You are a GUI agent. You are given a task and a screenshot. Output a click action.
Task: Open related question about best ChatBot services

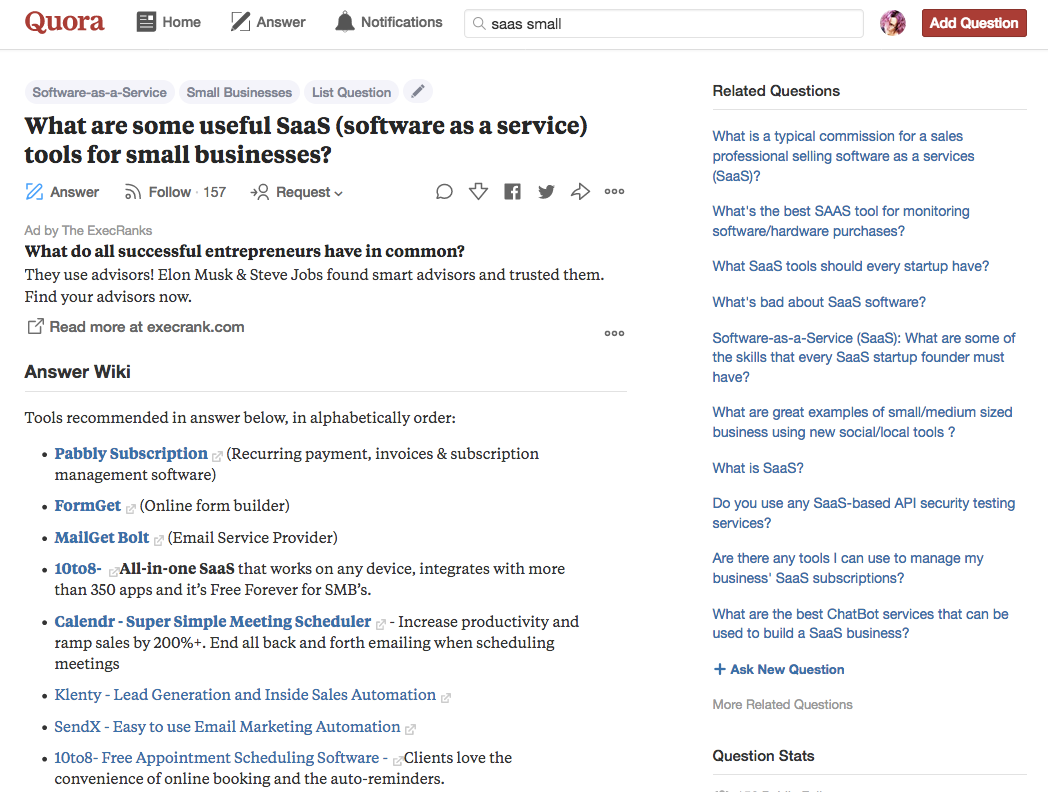click(860, 624)
